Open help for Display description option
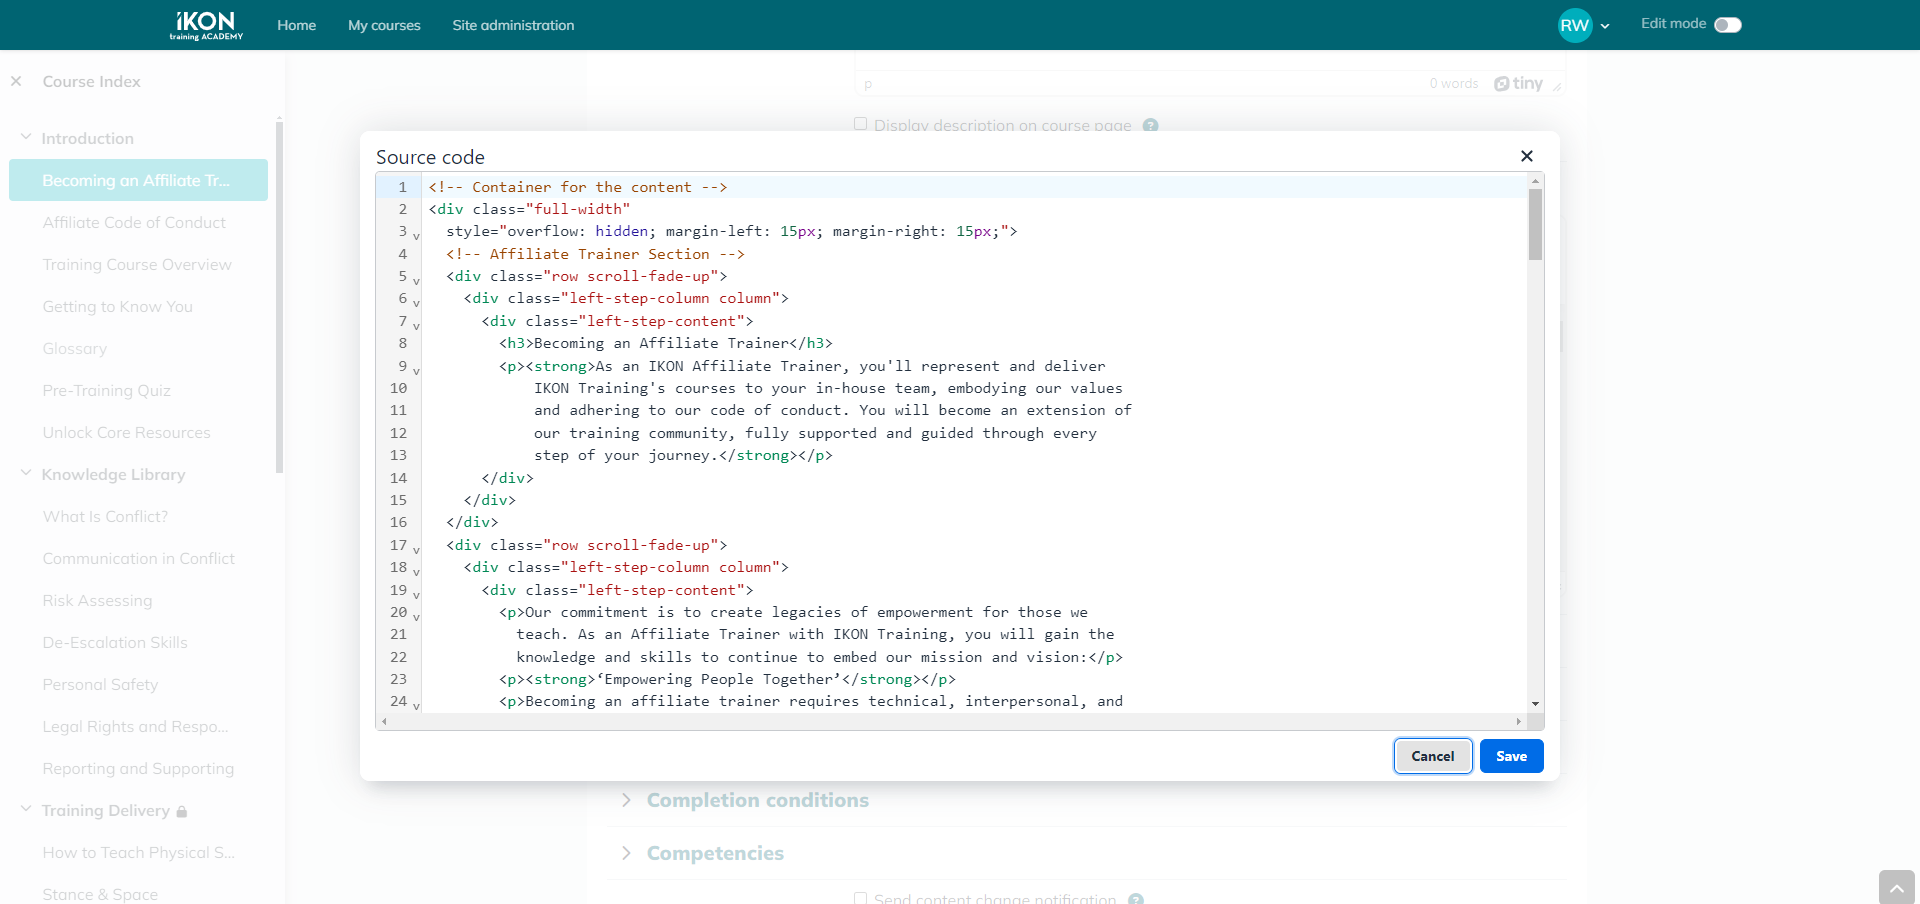Screen dimensions: 1920x904 (x=1151, y=126)
